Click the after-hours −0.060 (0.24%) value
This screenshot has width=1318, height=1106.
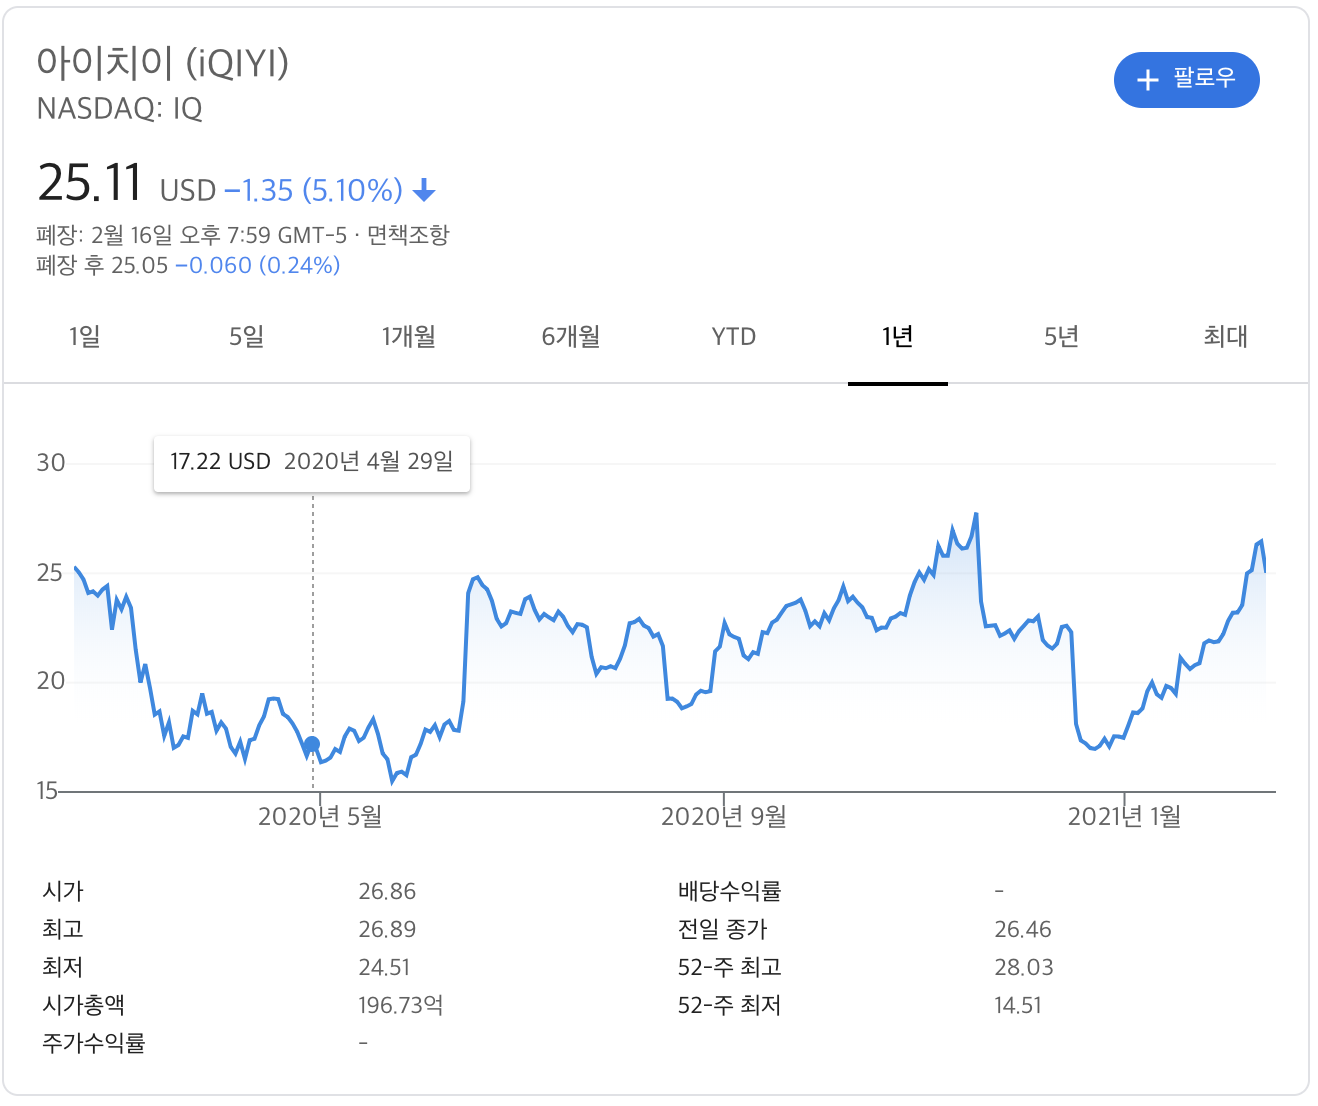pyautogui.click(x=258, y=265)
